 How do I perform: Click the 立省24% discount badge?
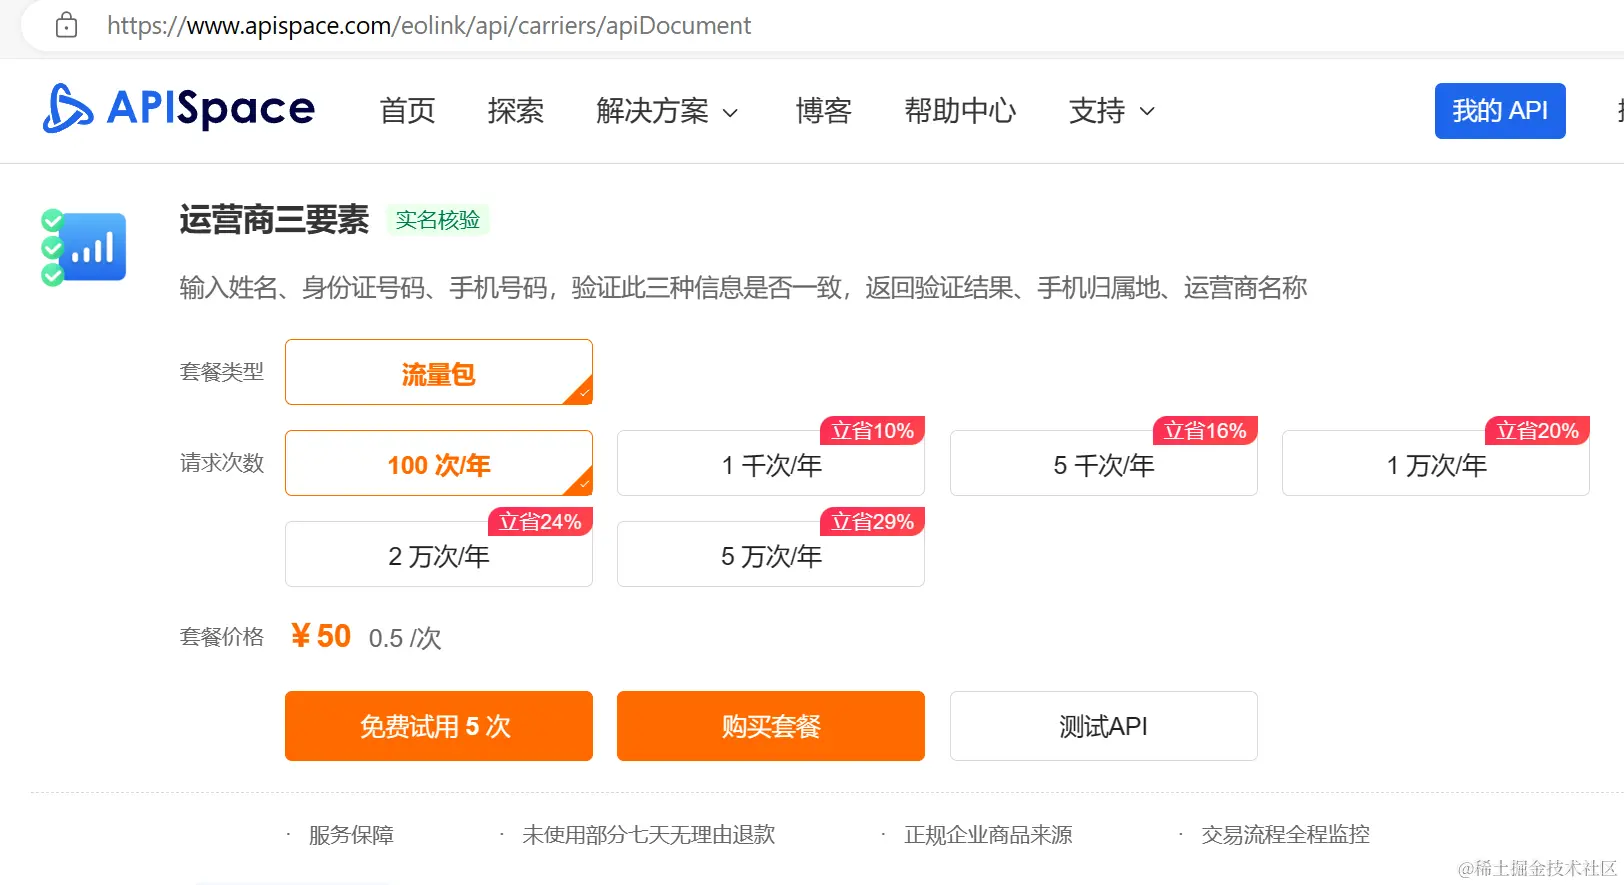point(540,521)
